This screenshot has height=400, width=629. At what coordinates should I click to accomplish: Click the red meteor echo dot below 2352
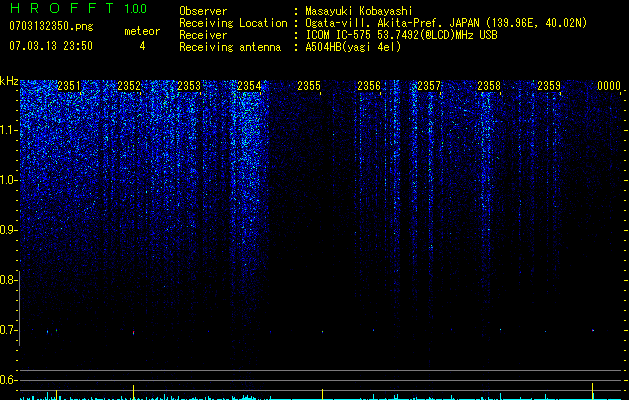click(134, 333)
